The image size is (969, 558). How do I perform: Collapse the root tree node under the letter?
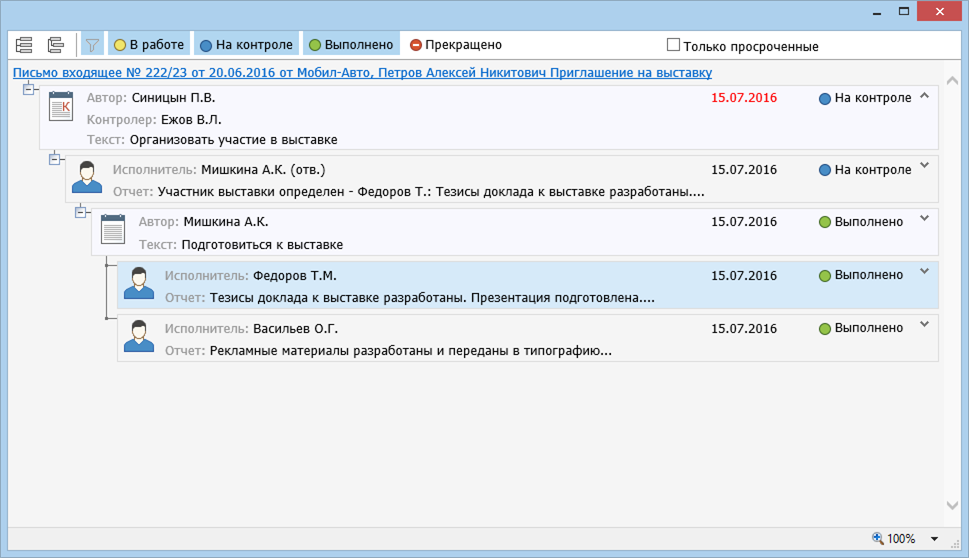point(28,90)
